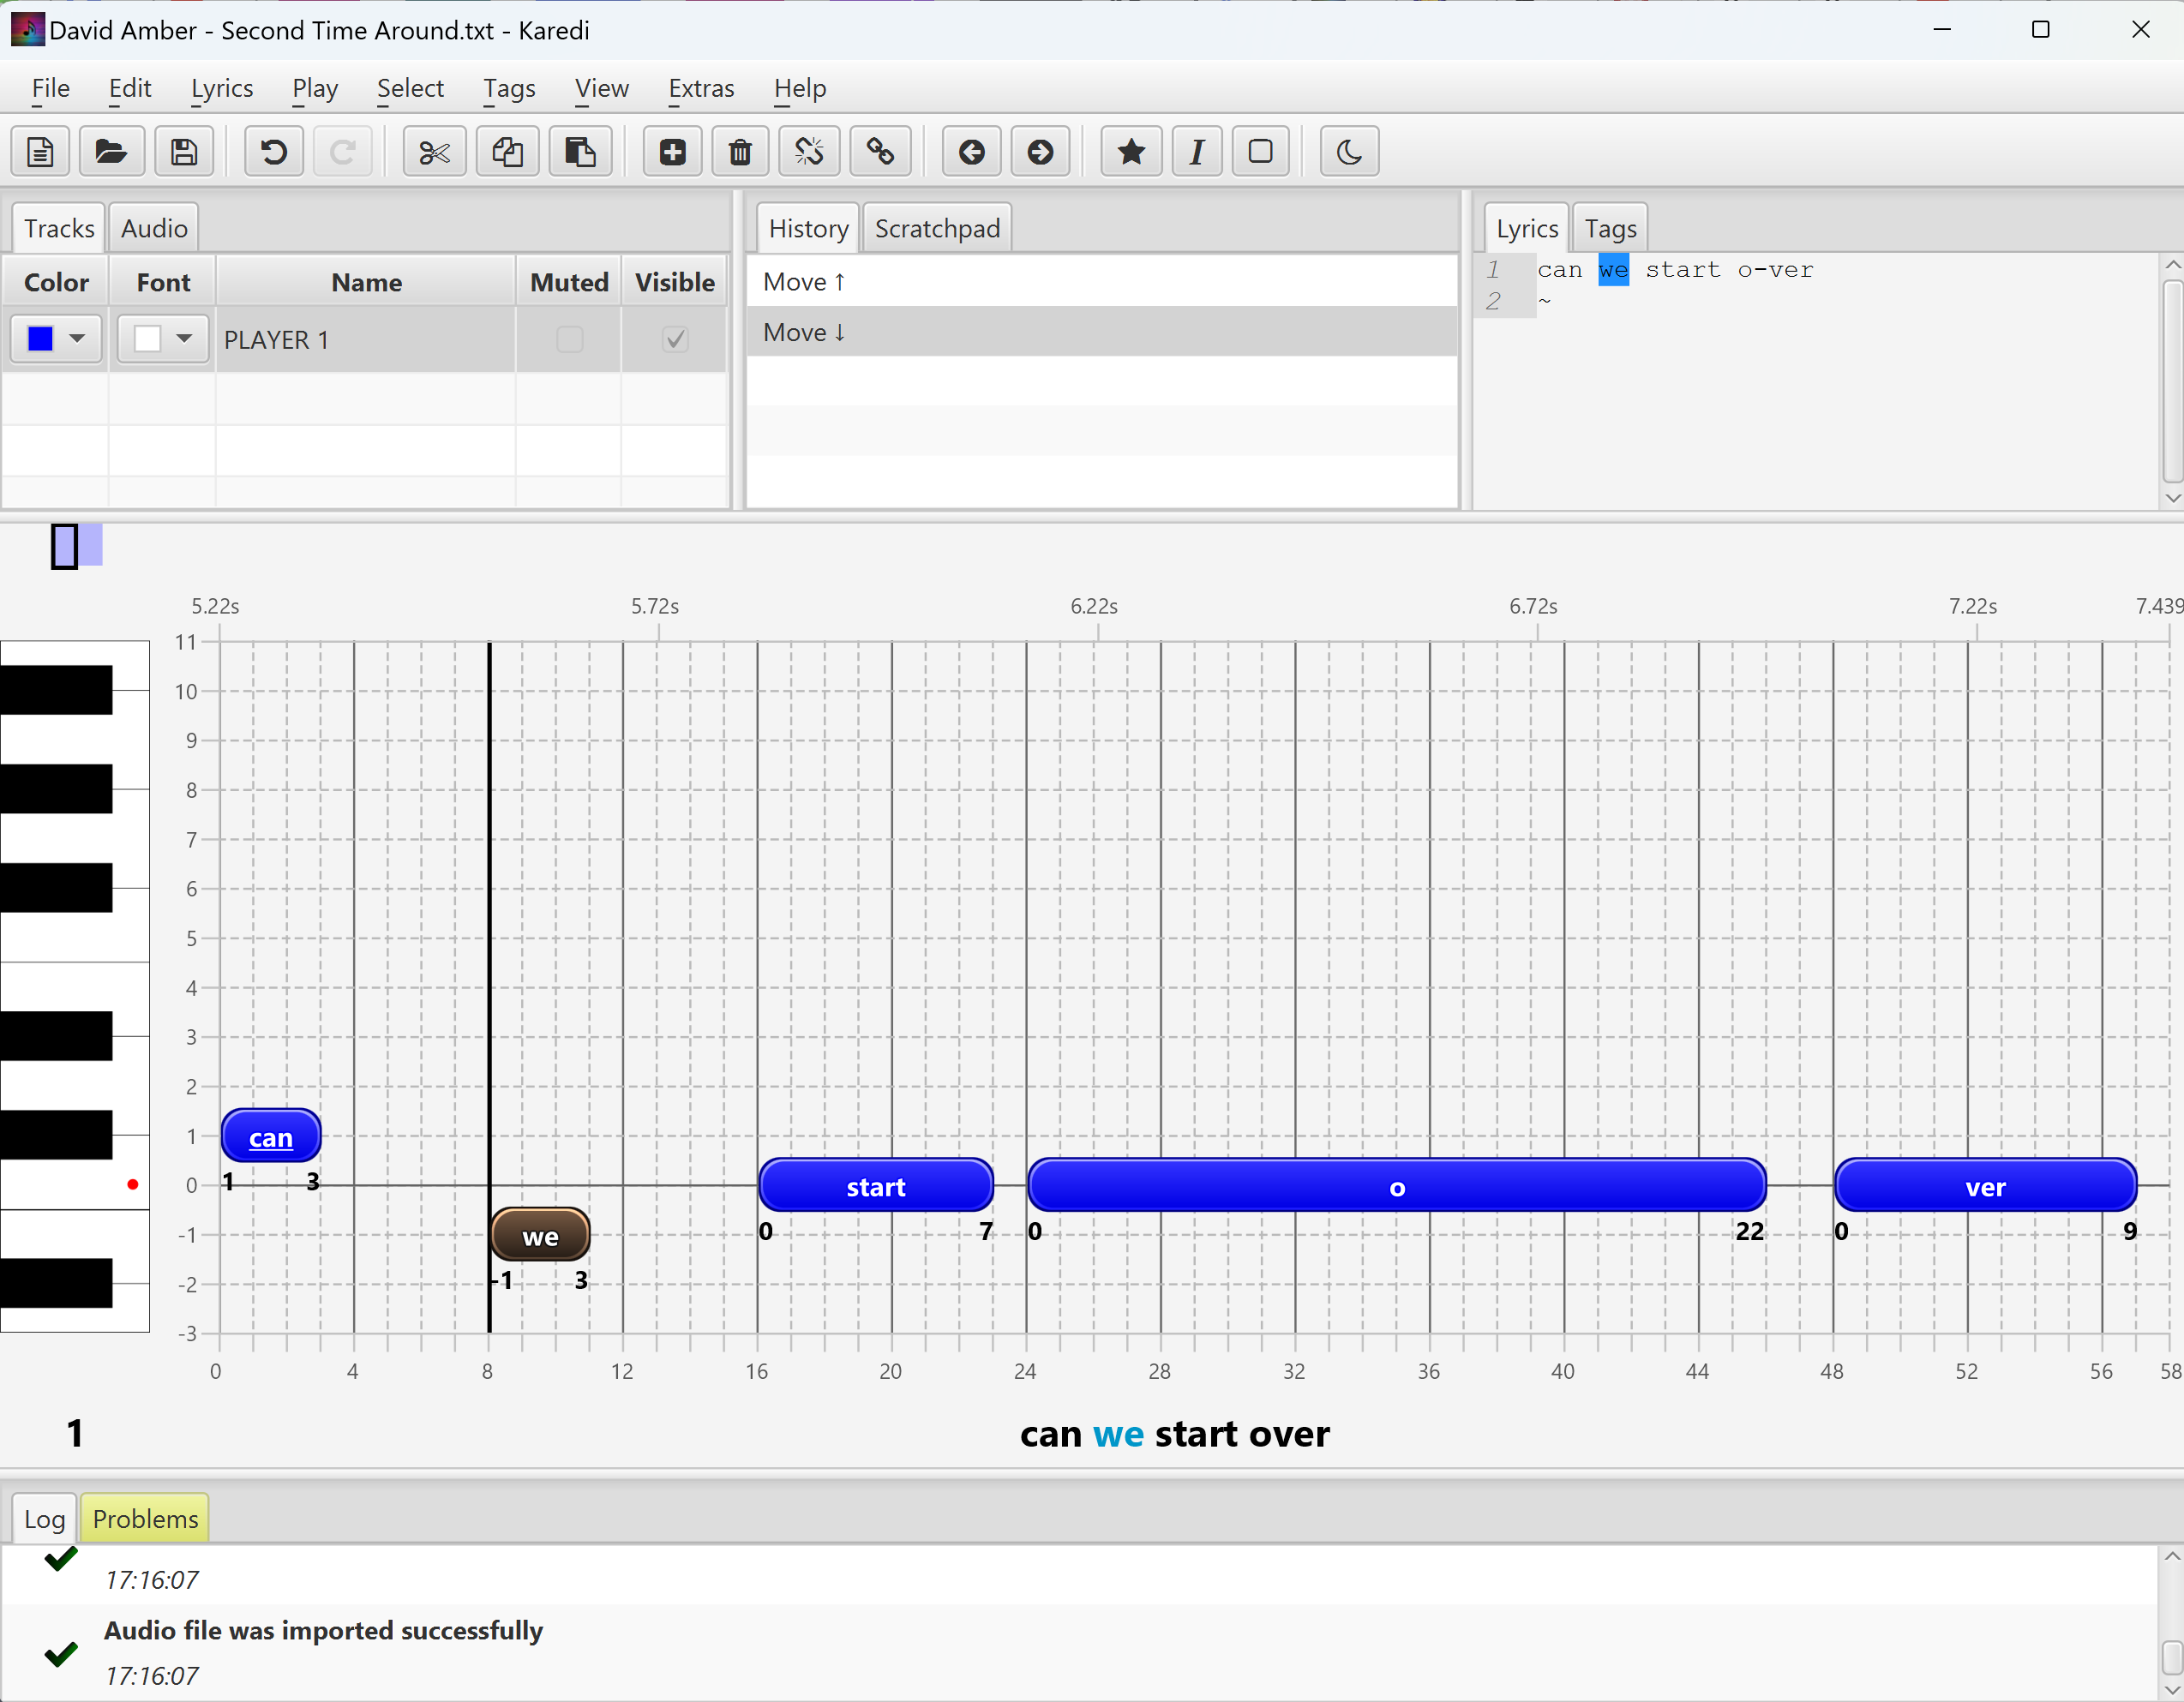Click the Save file toolbar icon
The image size is (2184, 1702).
184,152
